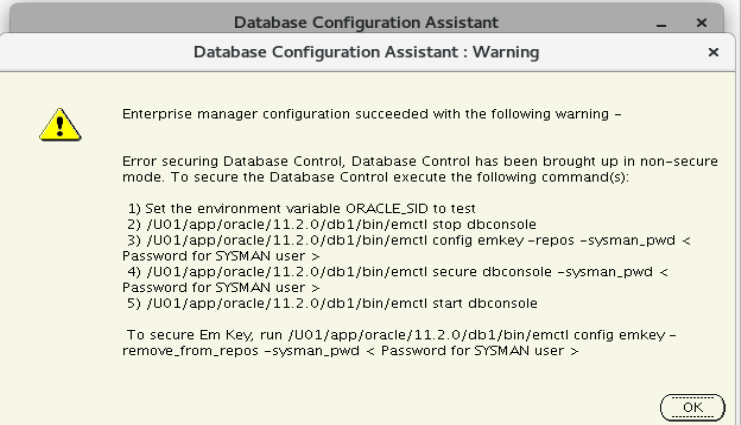Click the OK button to dismiss the warning

692,408
